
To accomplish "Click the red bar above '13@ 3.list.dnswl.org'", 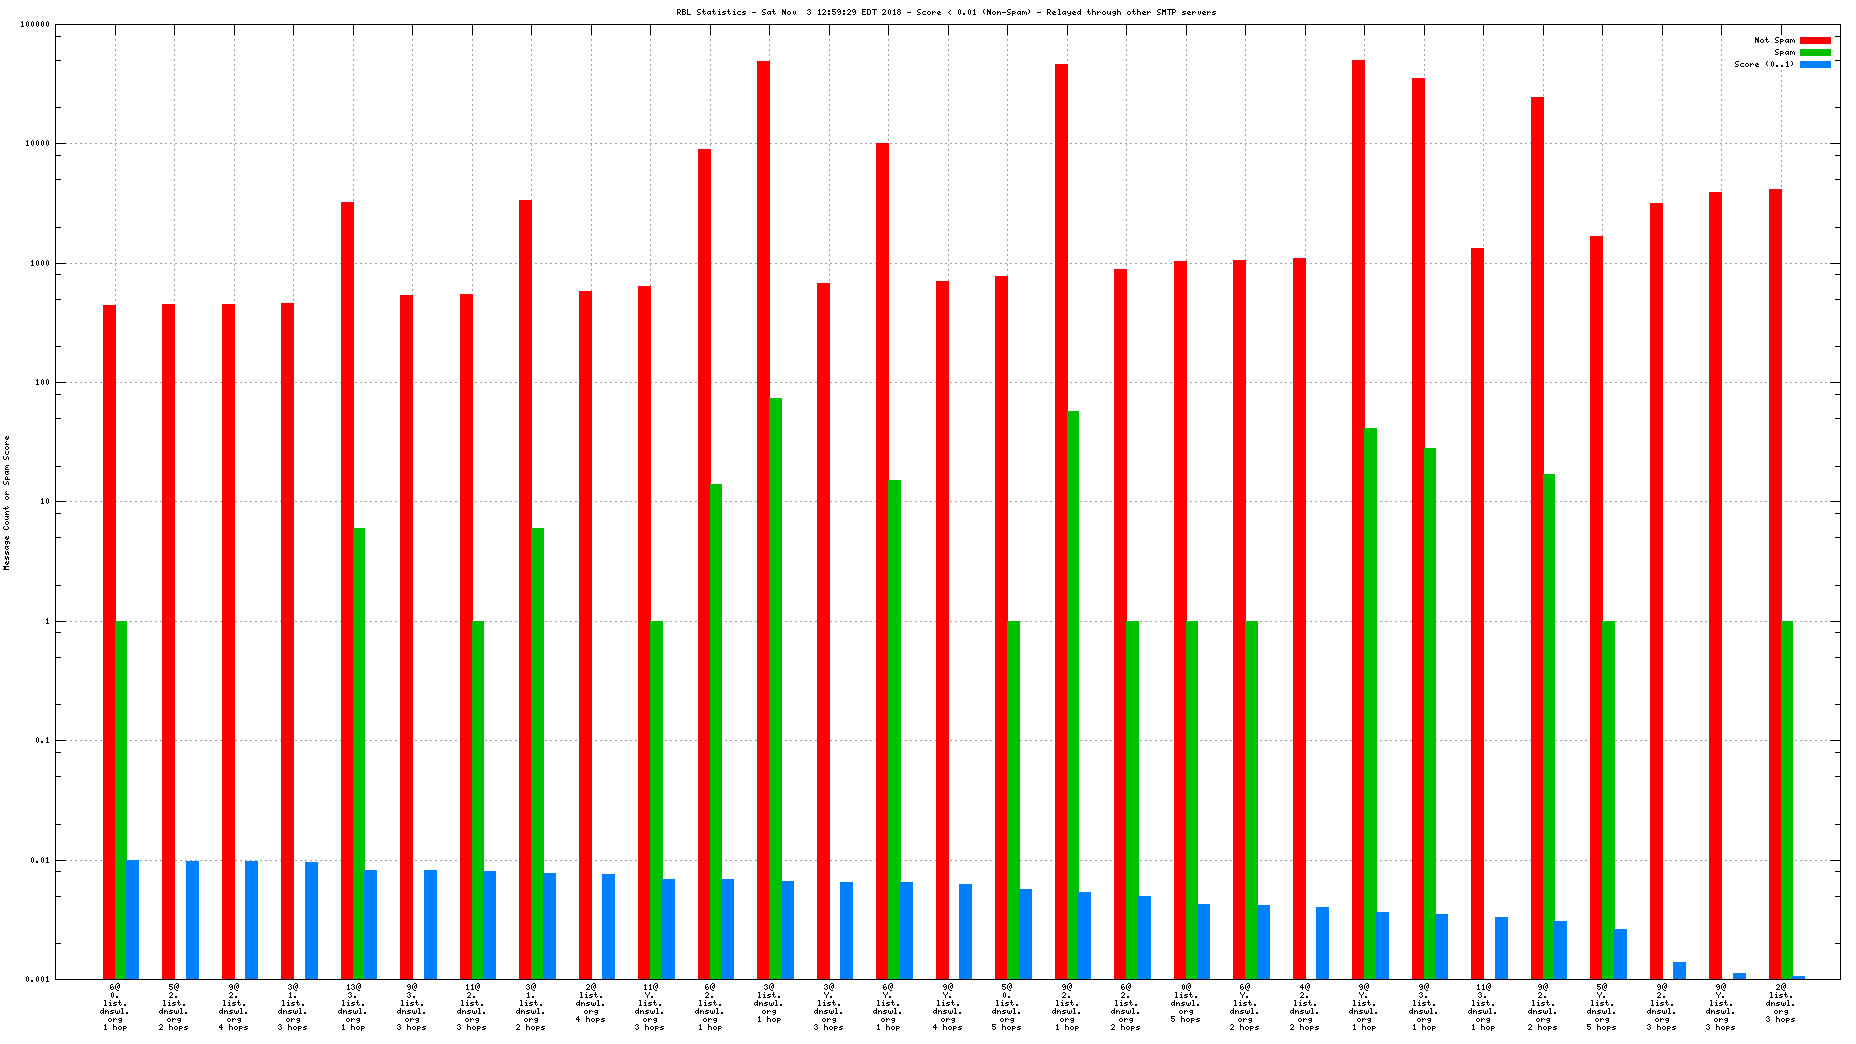I will point(347,590).
